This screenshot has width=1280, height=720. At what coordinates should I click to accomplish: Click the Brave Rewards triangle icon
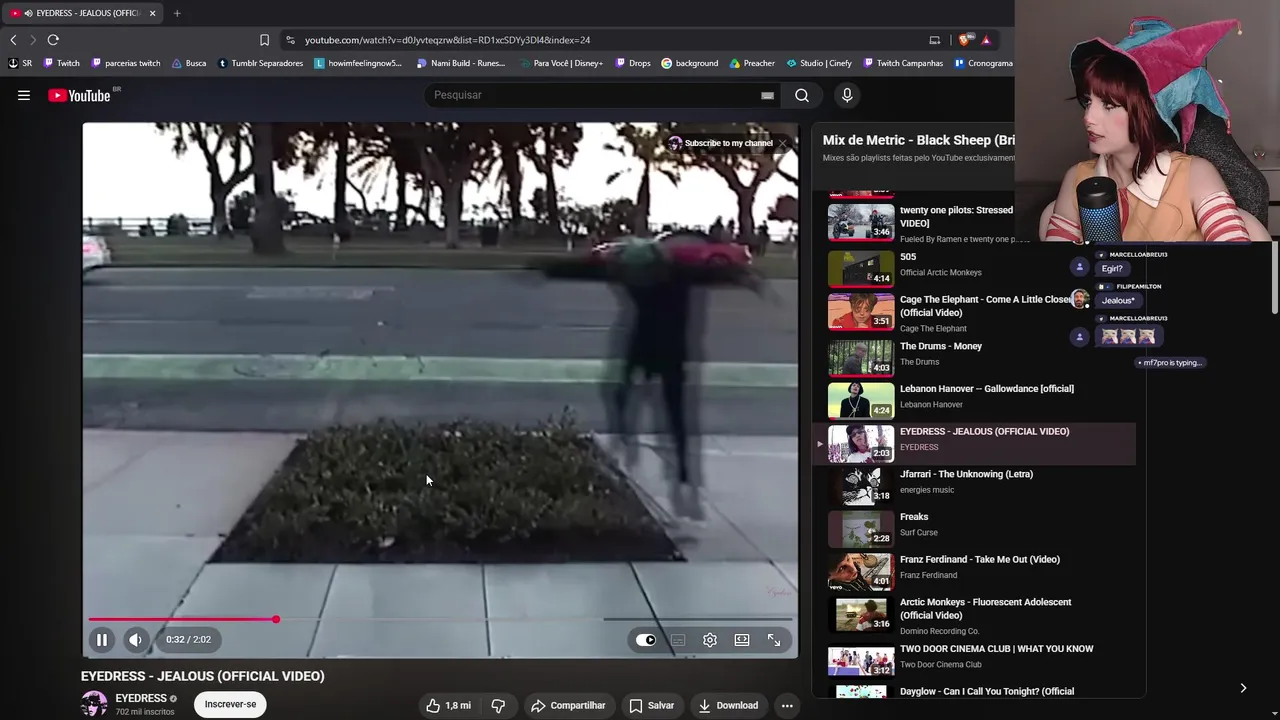point(986,40)
